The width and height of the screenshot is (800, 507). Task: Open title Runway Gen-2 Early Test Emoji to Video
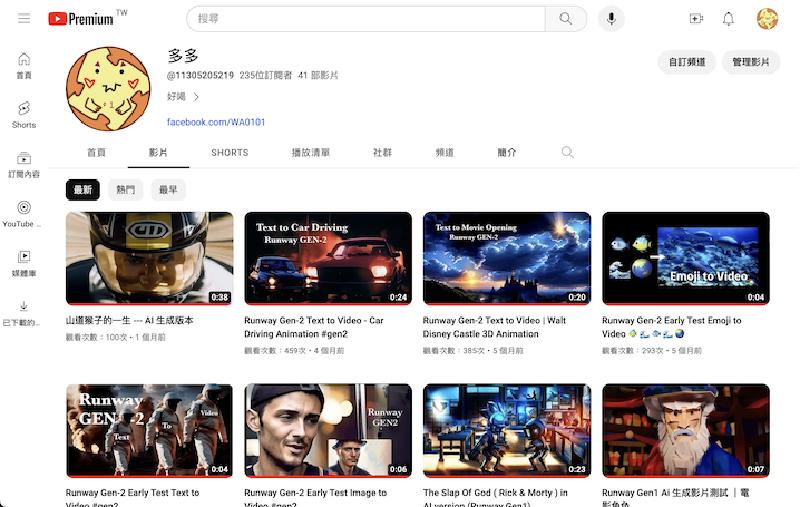pyautogui.click(x=671, y=327)
